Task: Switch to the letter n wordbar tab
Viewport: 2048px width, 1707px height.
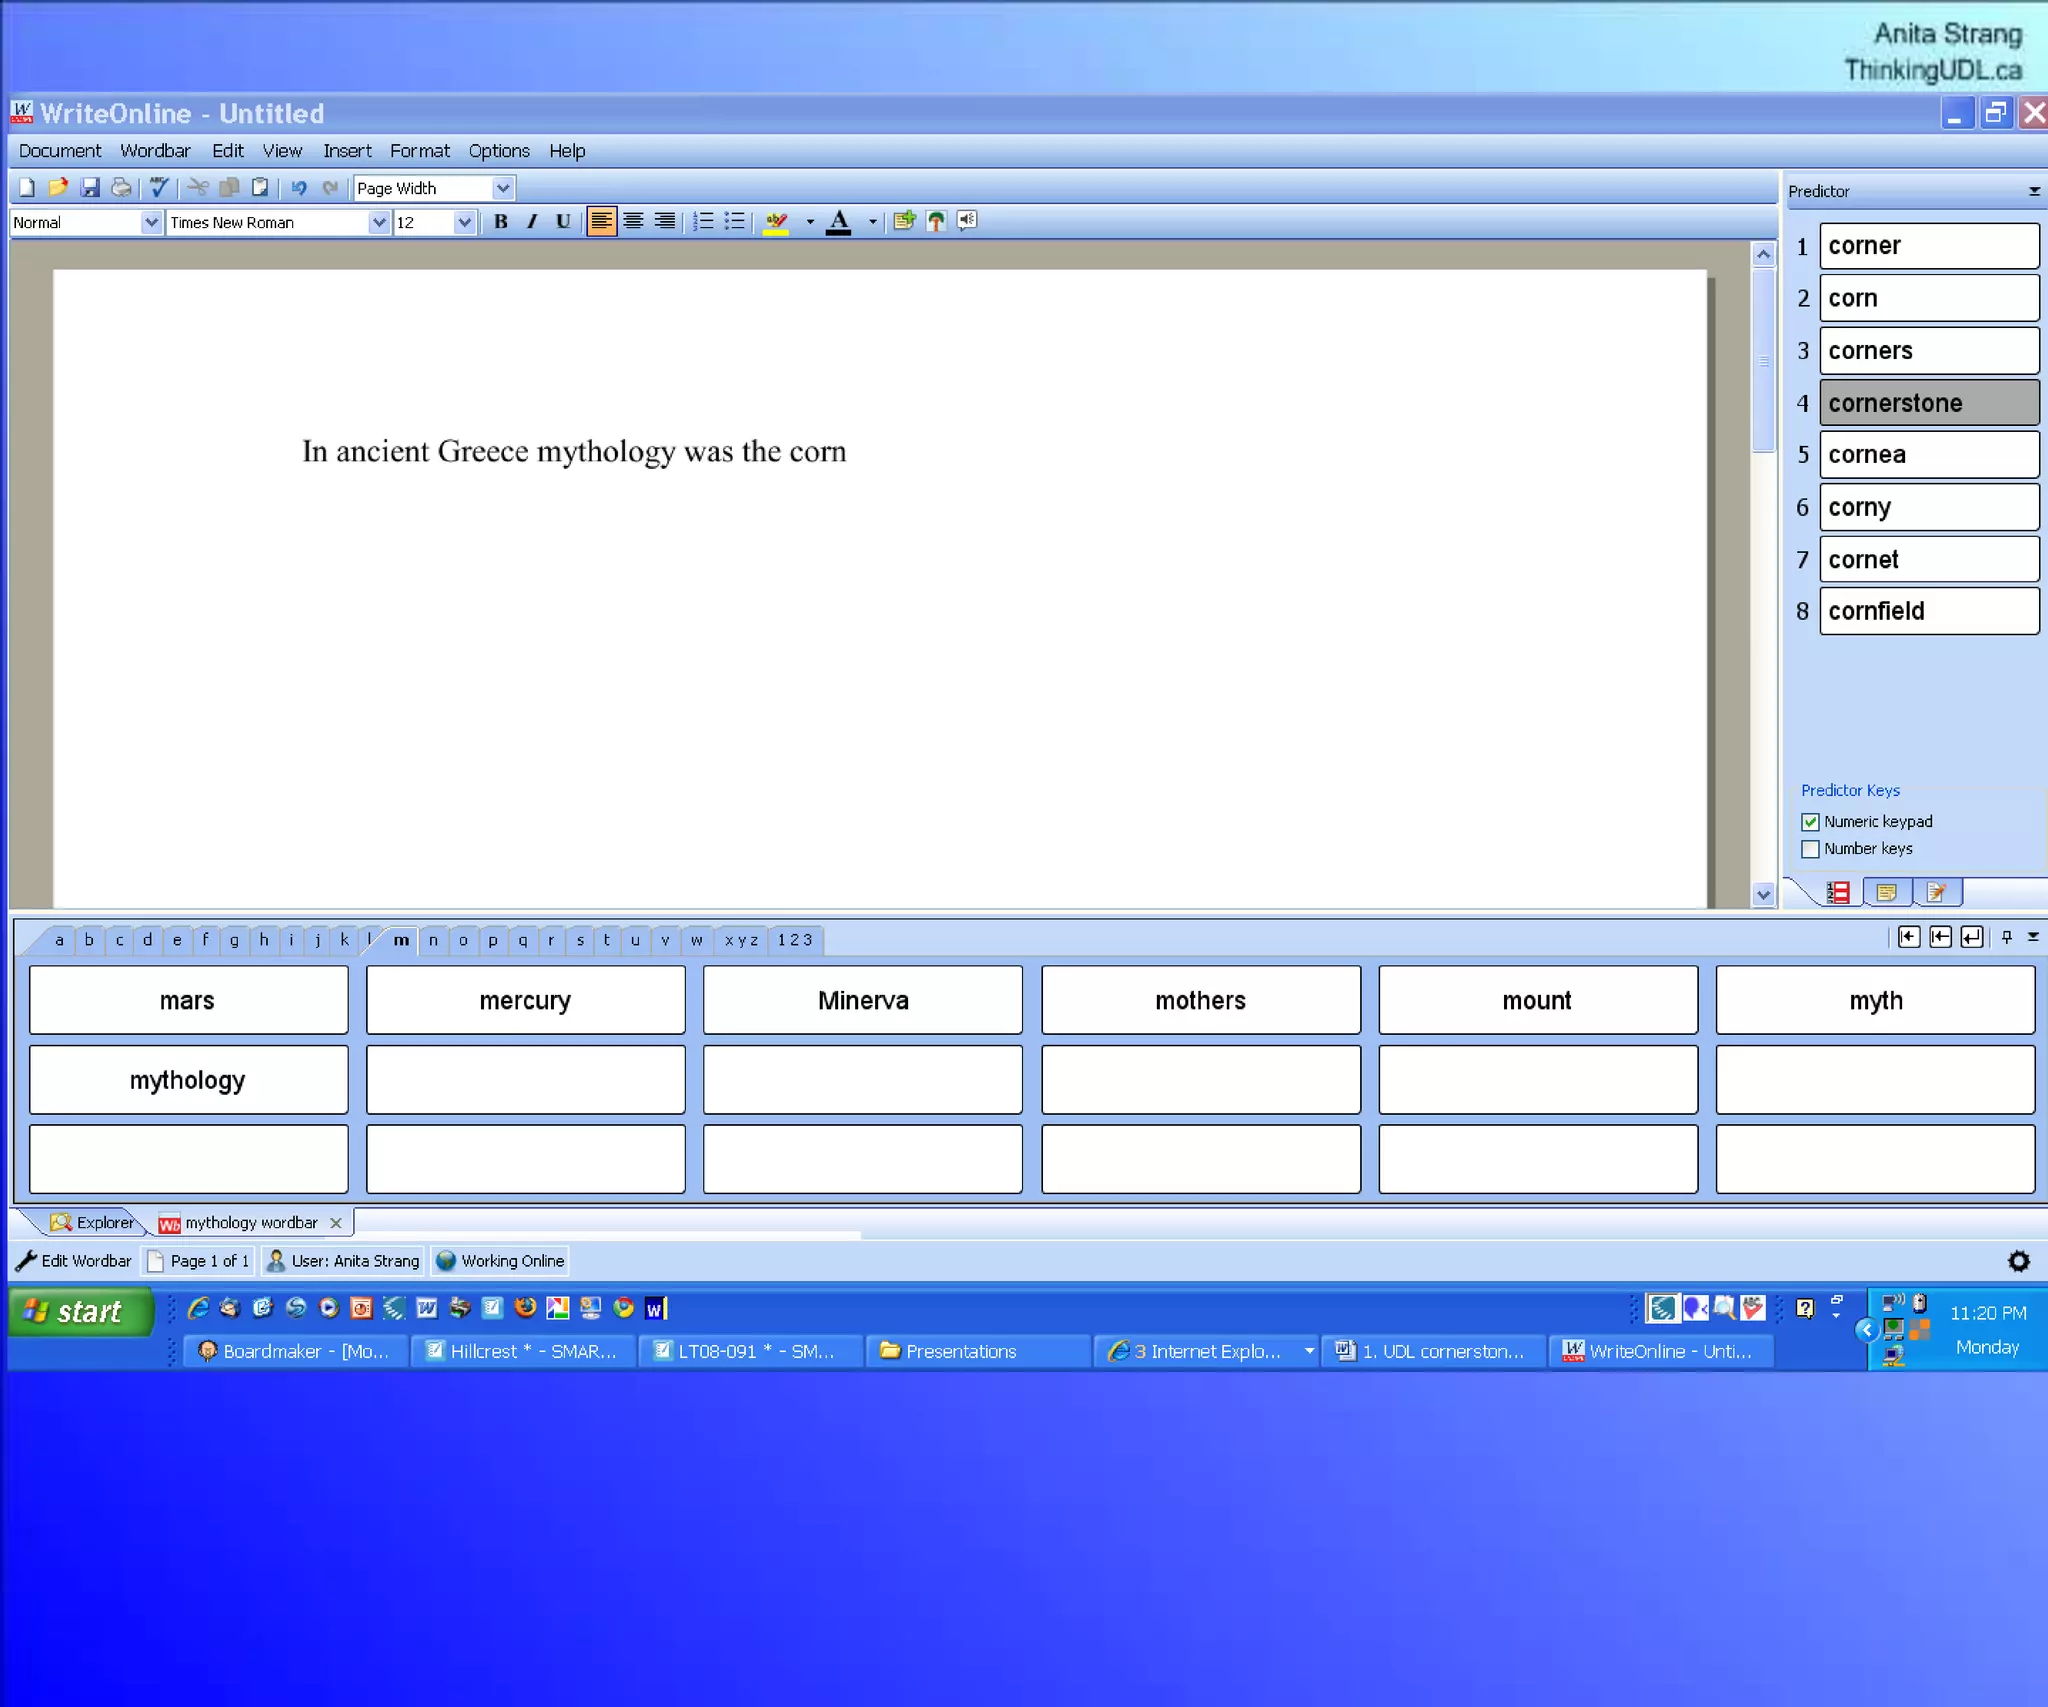Action: [433, 940]
